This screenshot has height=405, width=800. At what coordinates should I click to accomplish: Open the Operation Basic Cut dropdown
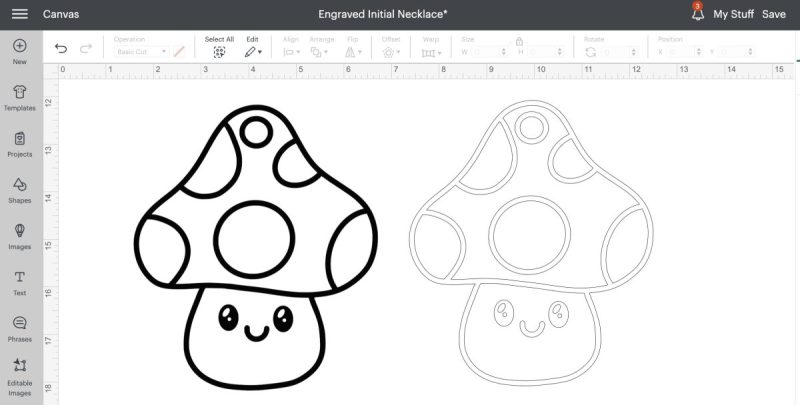141,52
